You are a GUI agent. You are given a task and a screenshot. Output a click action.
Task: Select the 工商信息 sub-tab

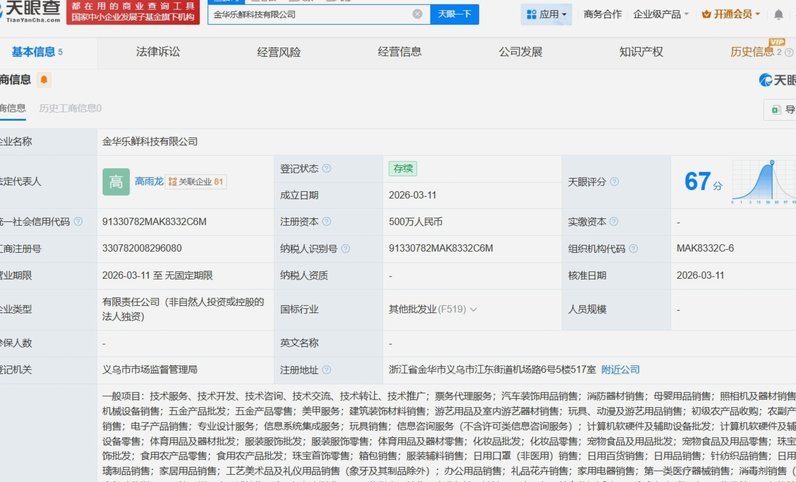click(13, 108)
